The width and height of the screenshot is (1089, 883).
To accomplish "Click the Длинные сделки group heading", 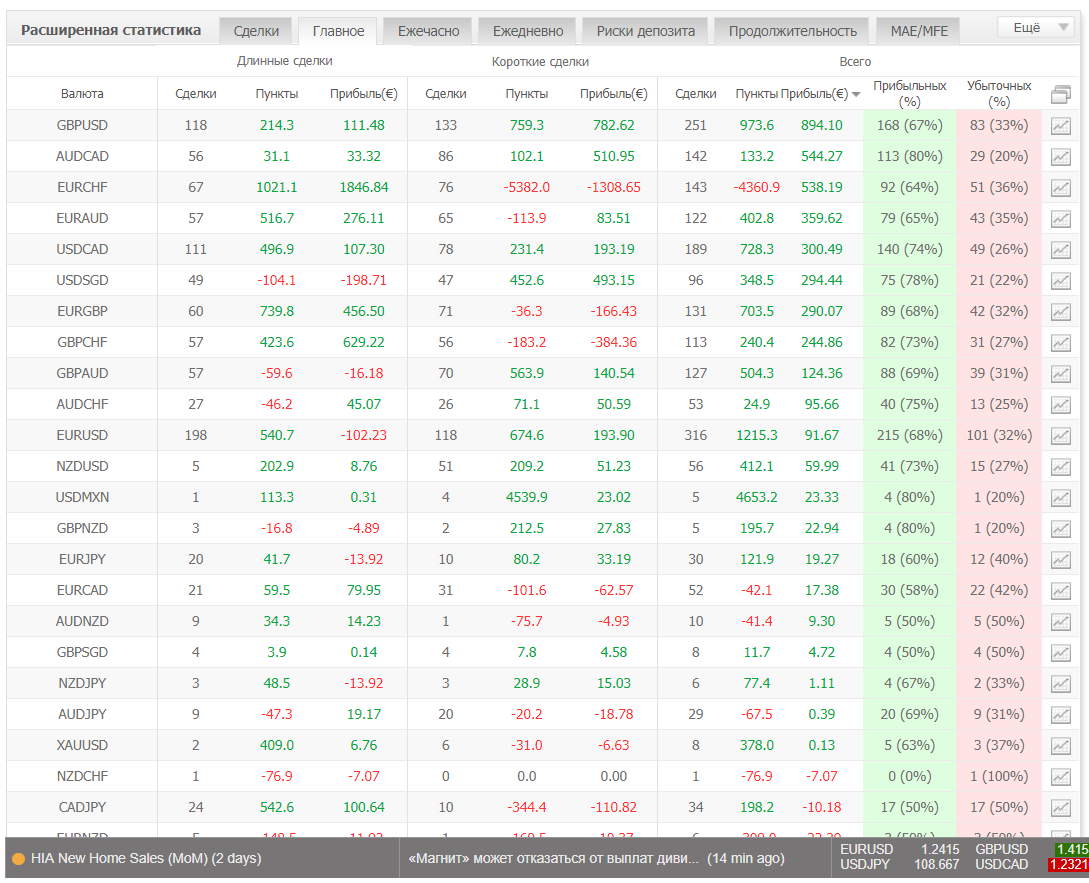I will click(x=284, y=61).
